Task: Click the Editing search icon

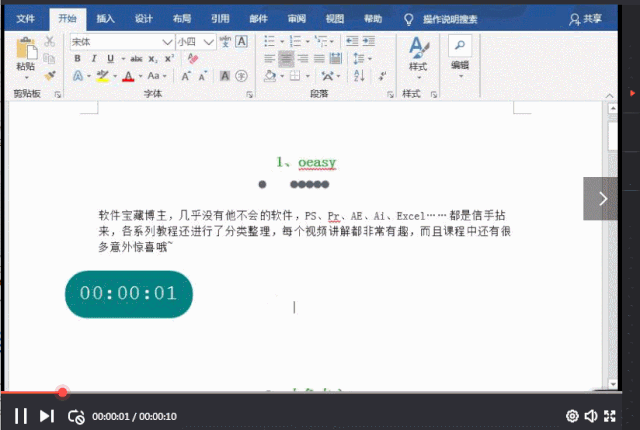Action: (x=459, y=47)
